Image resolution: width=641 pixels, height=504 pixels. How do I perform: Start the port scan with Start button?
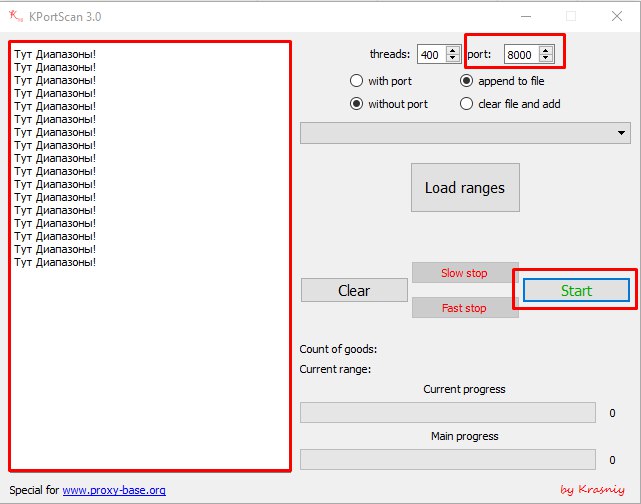(576, 290)
